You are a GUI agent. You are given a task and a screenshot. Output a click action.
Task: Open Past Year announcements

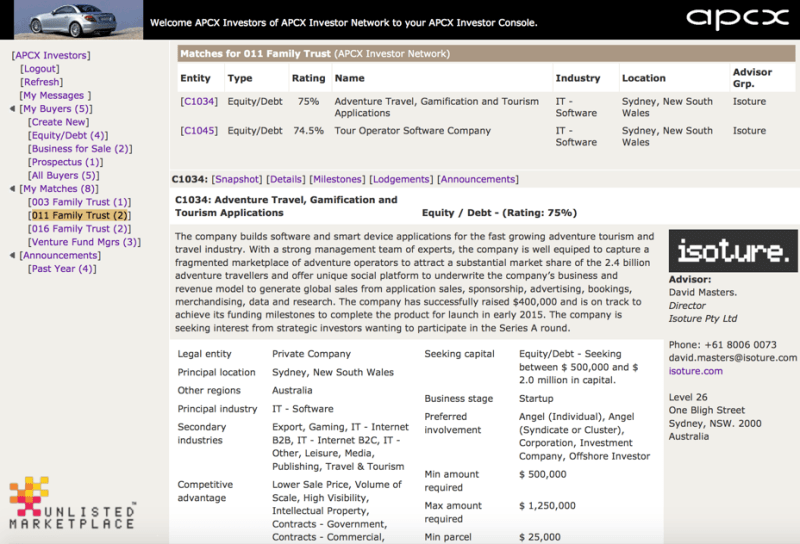(x=62, y=269)
